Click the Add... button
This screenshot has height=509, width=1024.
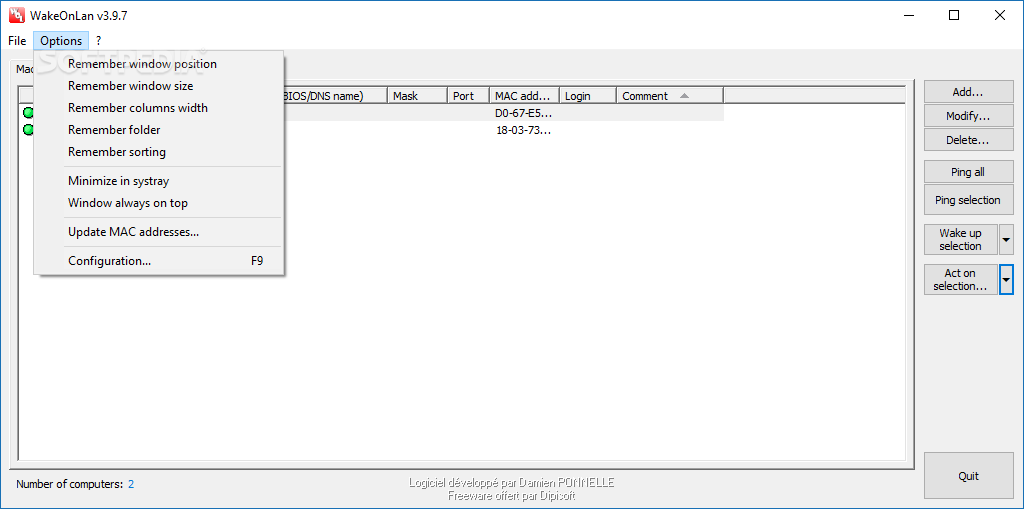tap(968, 92)
